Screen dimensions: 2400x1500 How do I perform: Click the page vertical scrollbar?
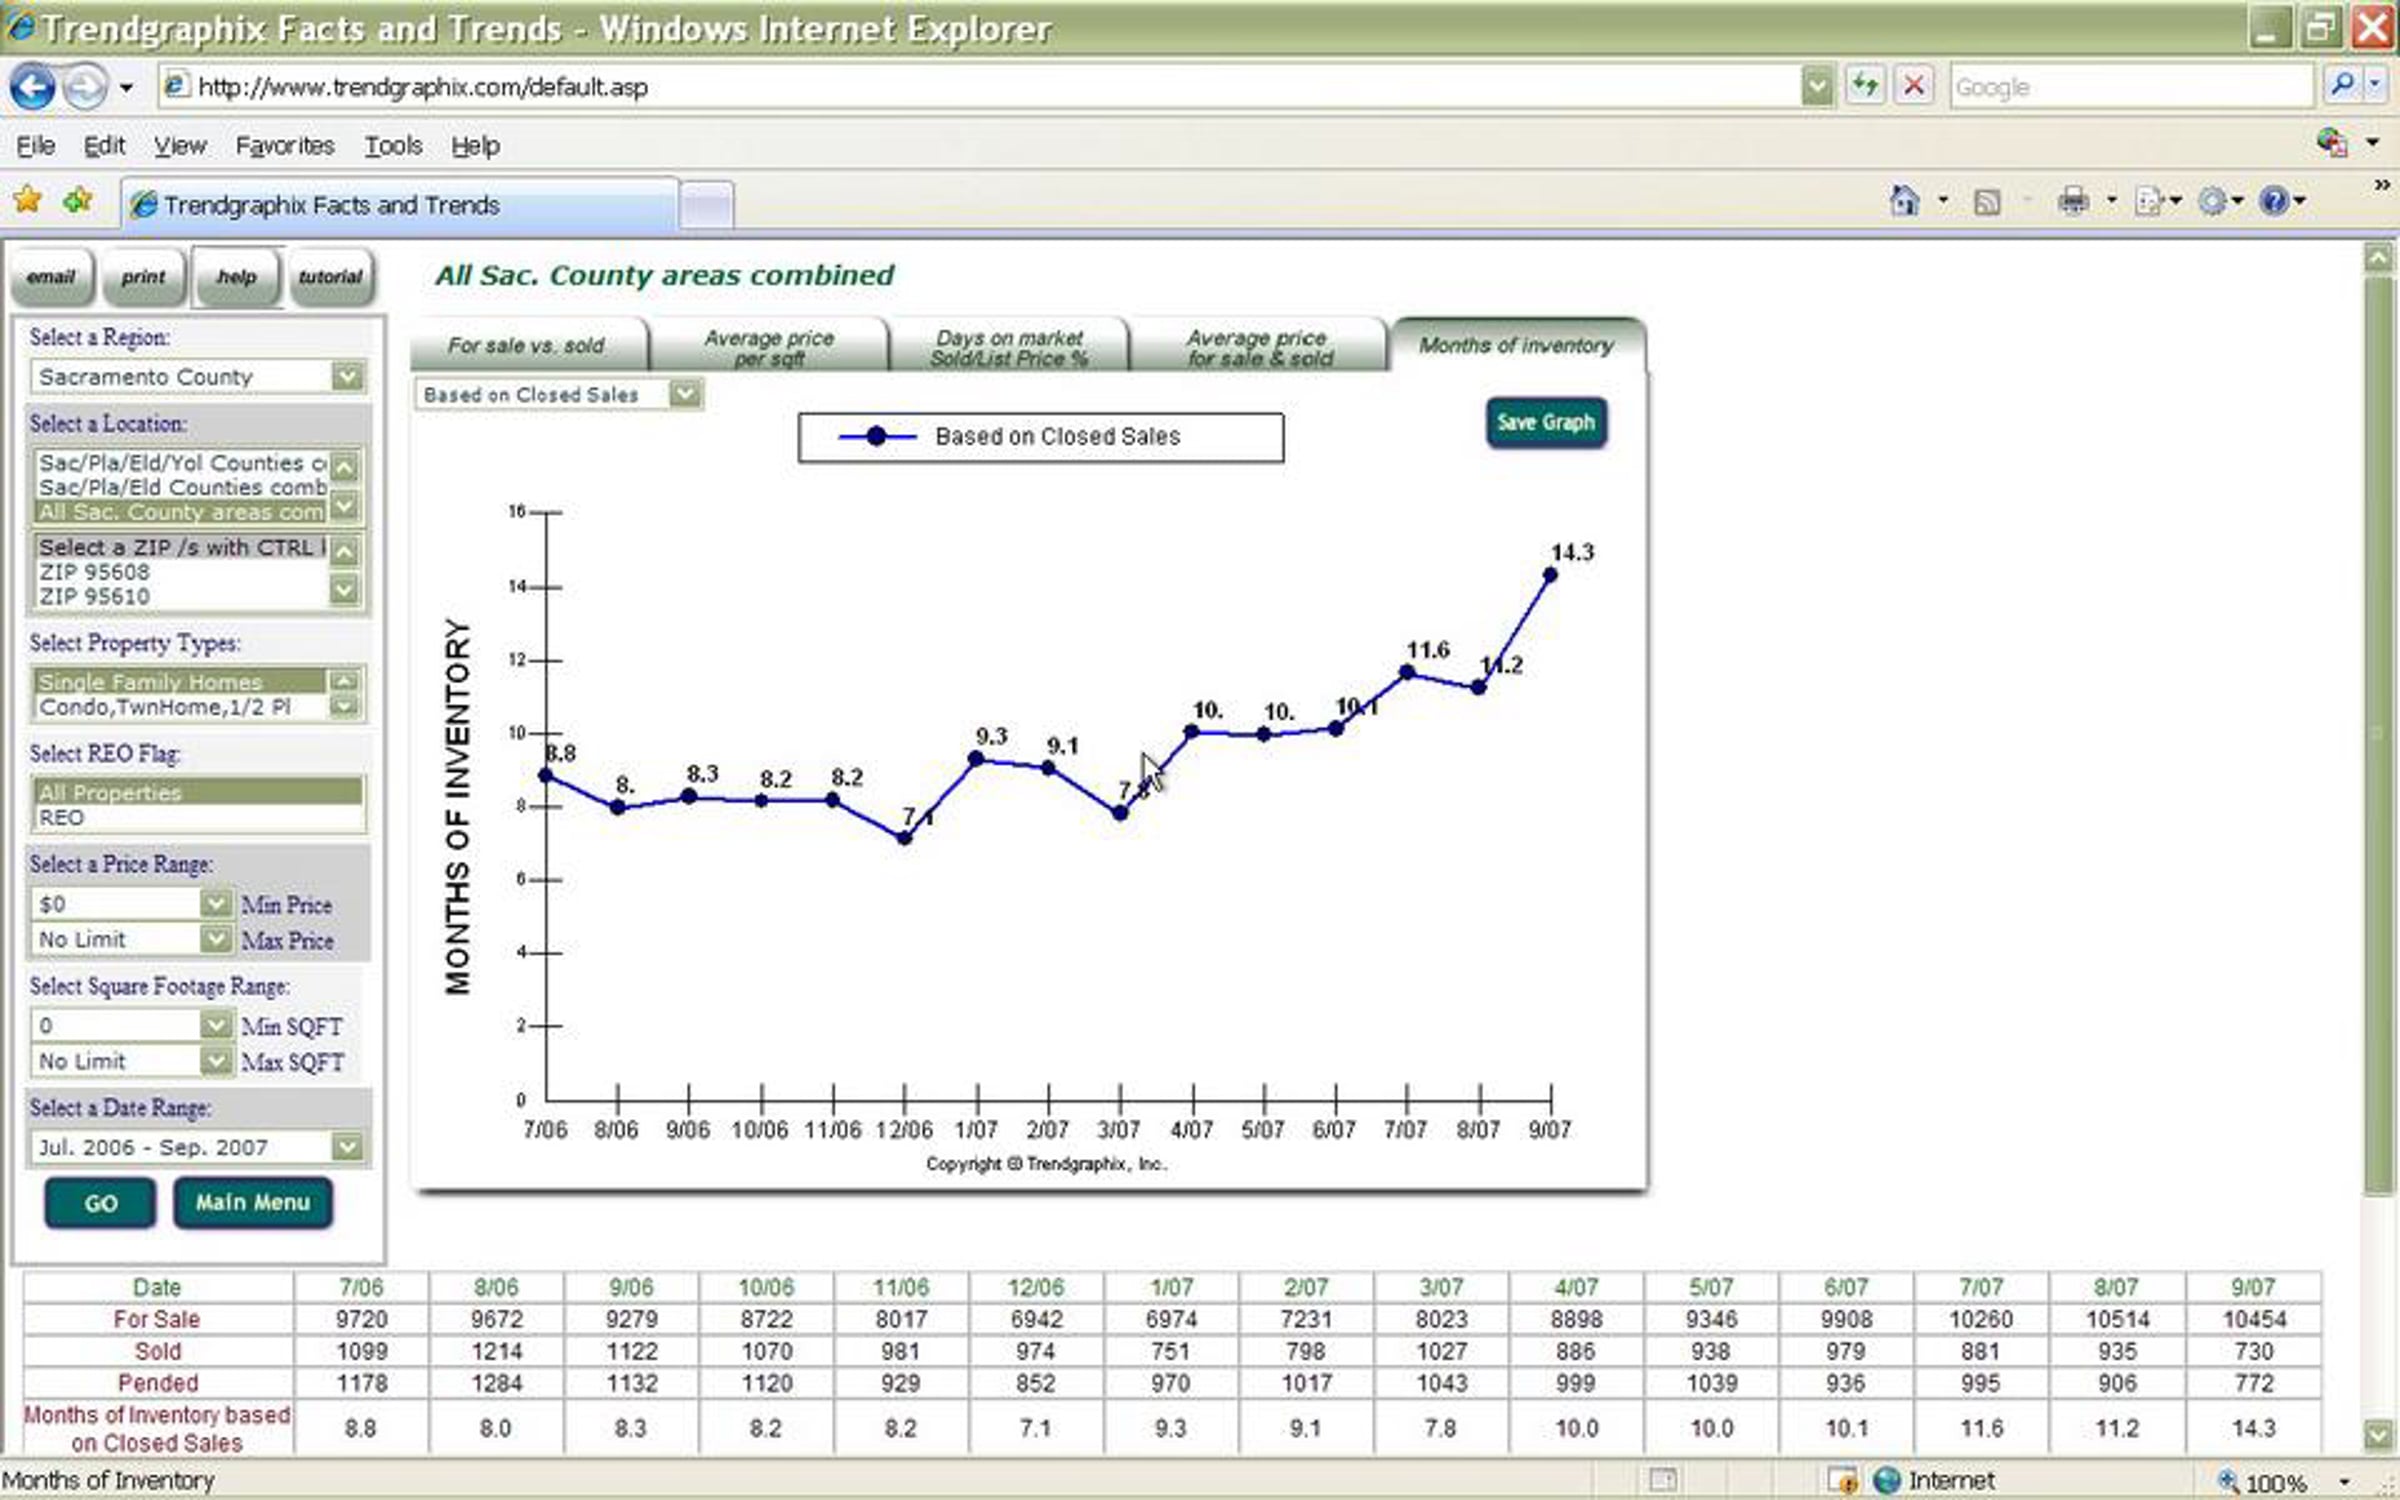pos(2378,734)
